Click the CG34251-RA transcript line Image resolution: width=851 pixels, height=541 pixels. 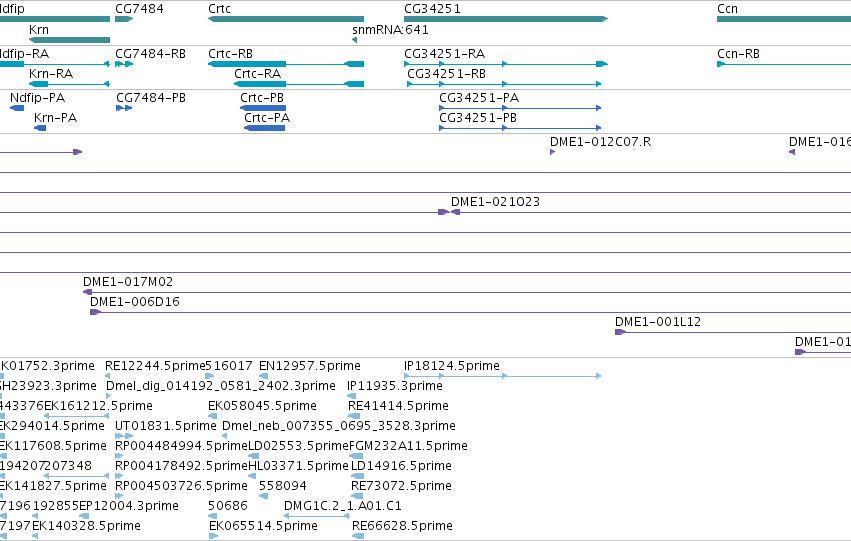(x=506, y=64)
